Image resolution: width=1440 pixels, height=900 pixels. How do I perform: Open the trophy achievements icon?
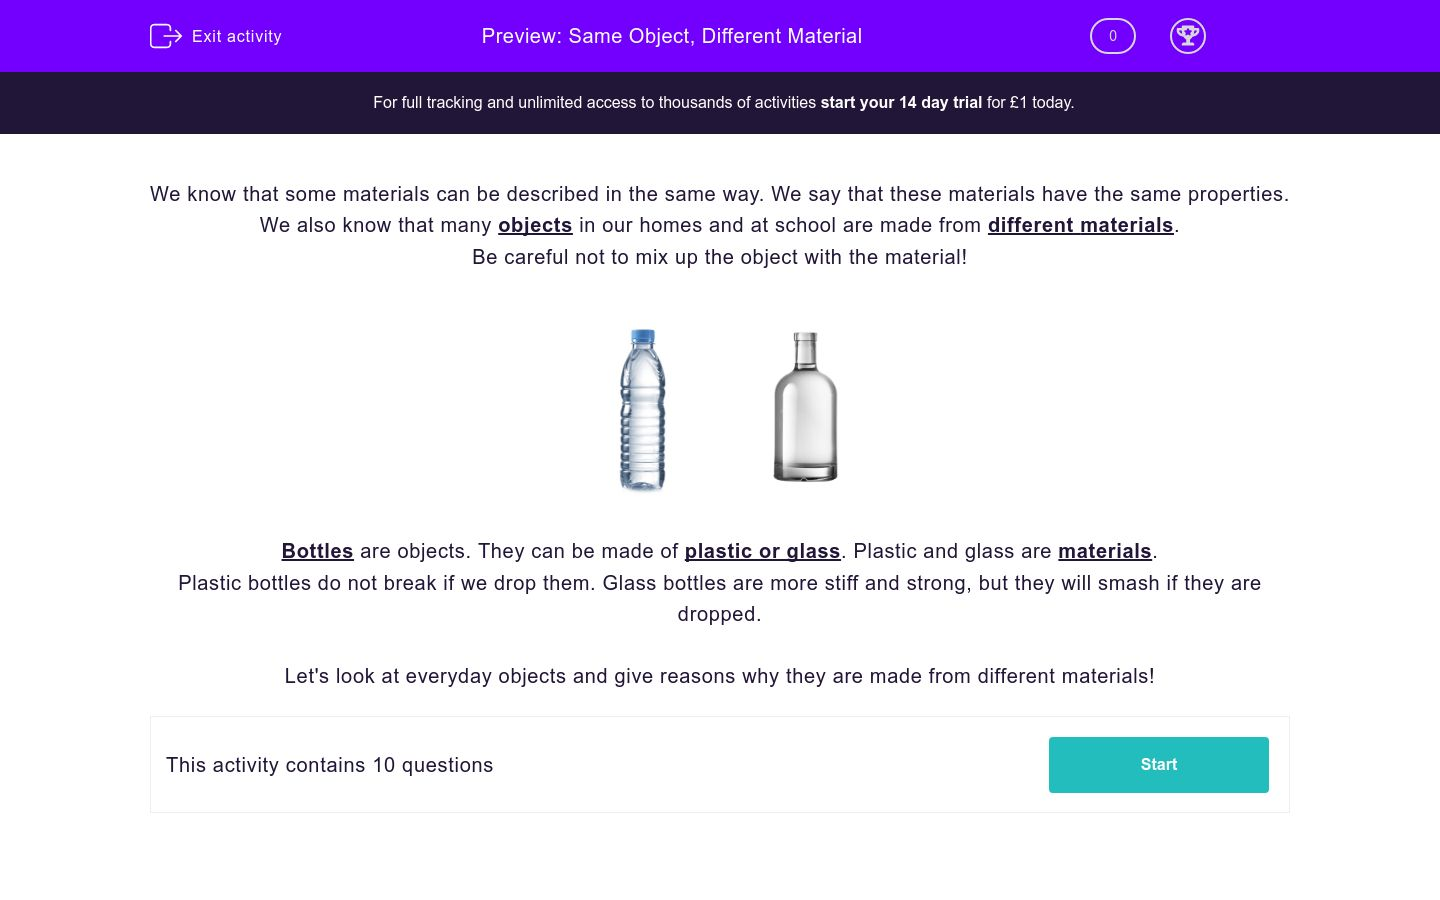1187,36
